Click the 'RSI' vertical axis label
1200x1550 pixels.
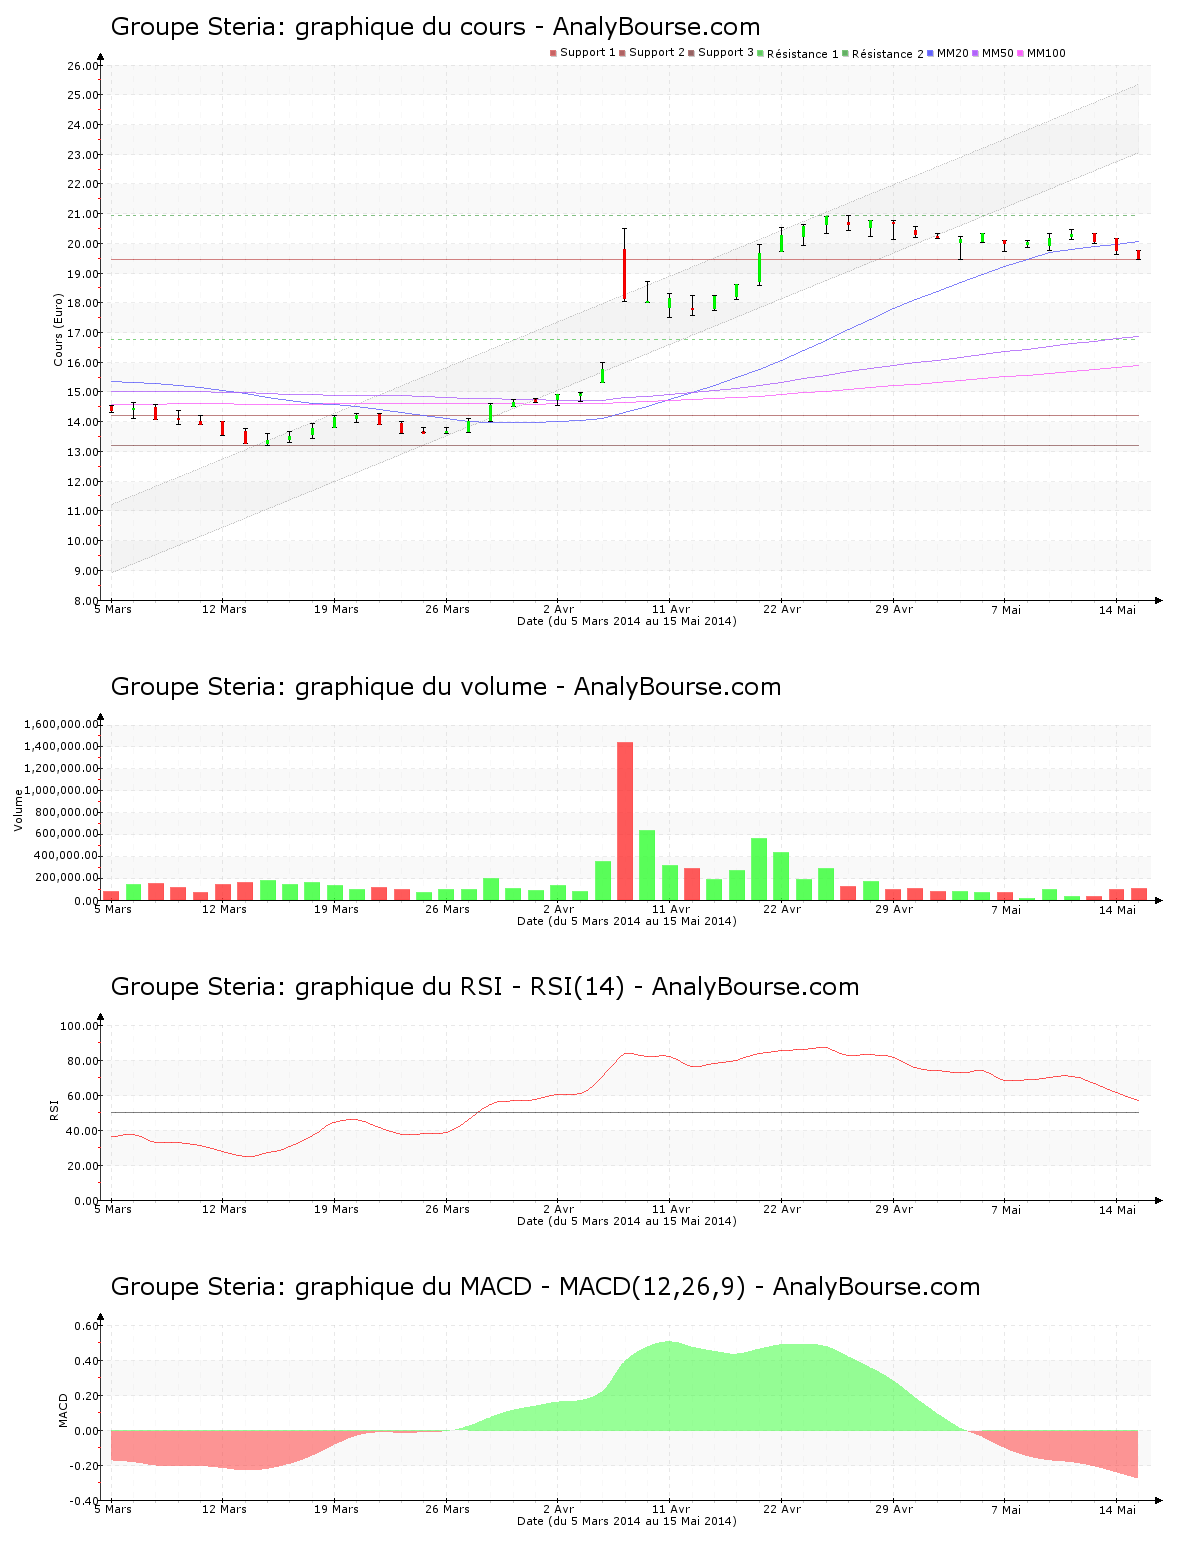tap(54, 1109)
